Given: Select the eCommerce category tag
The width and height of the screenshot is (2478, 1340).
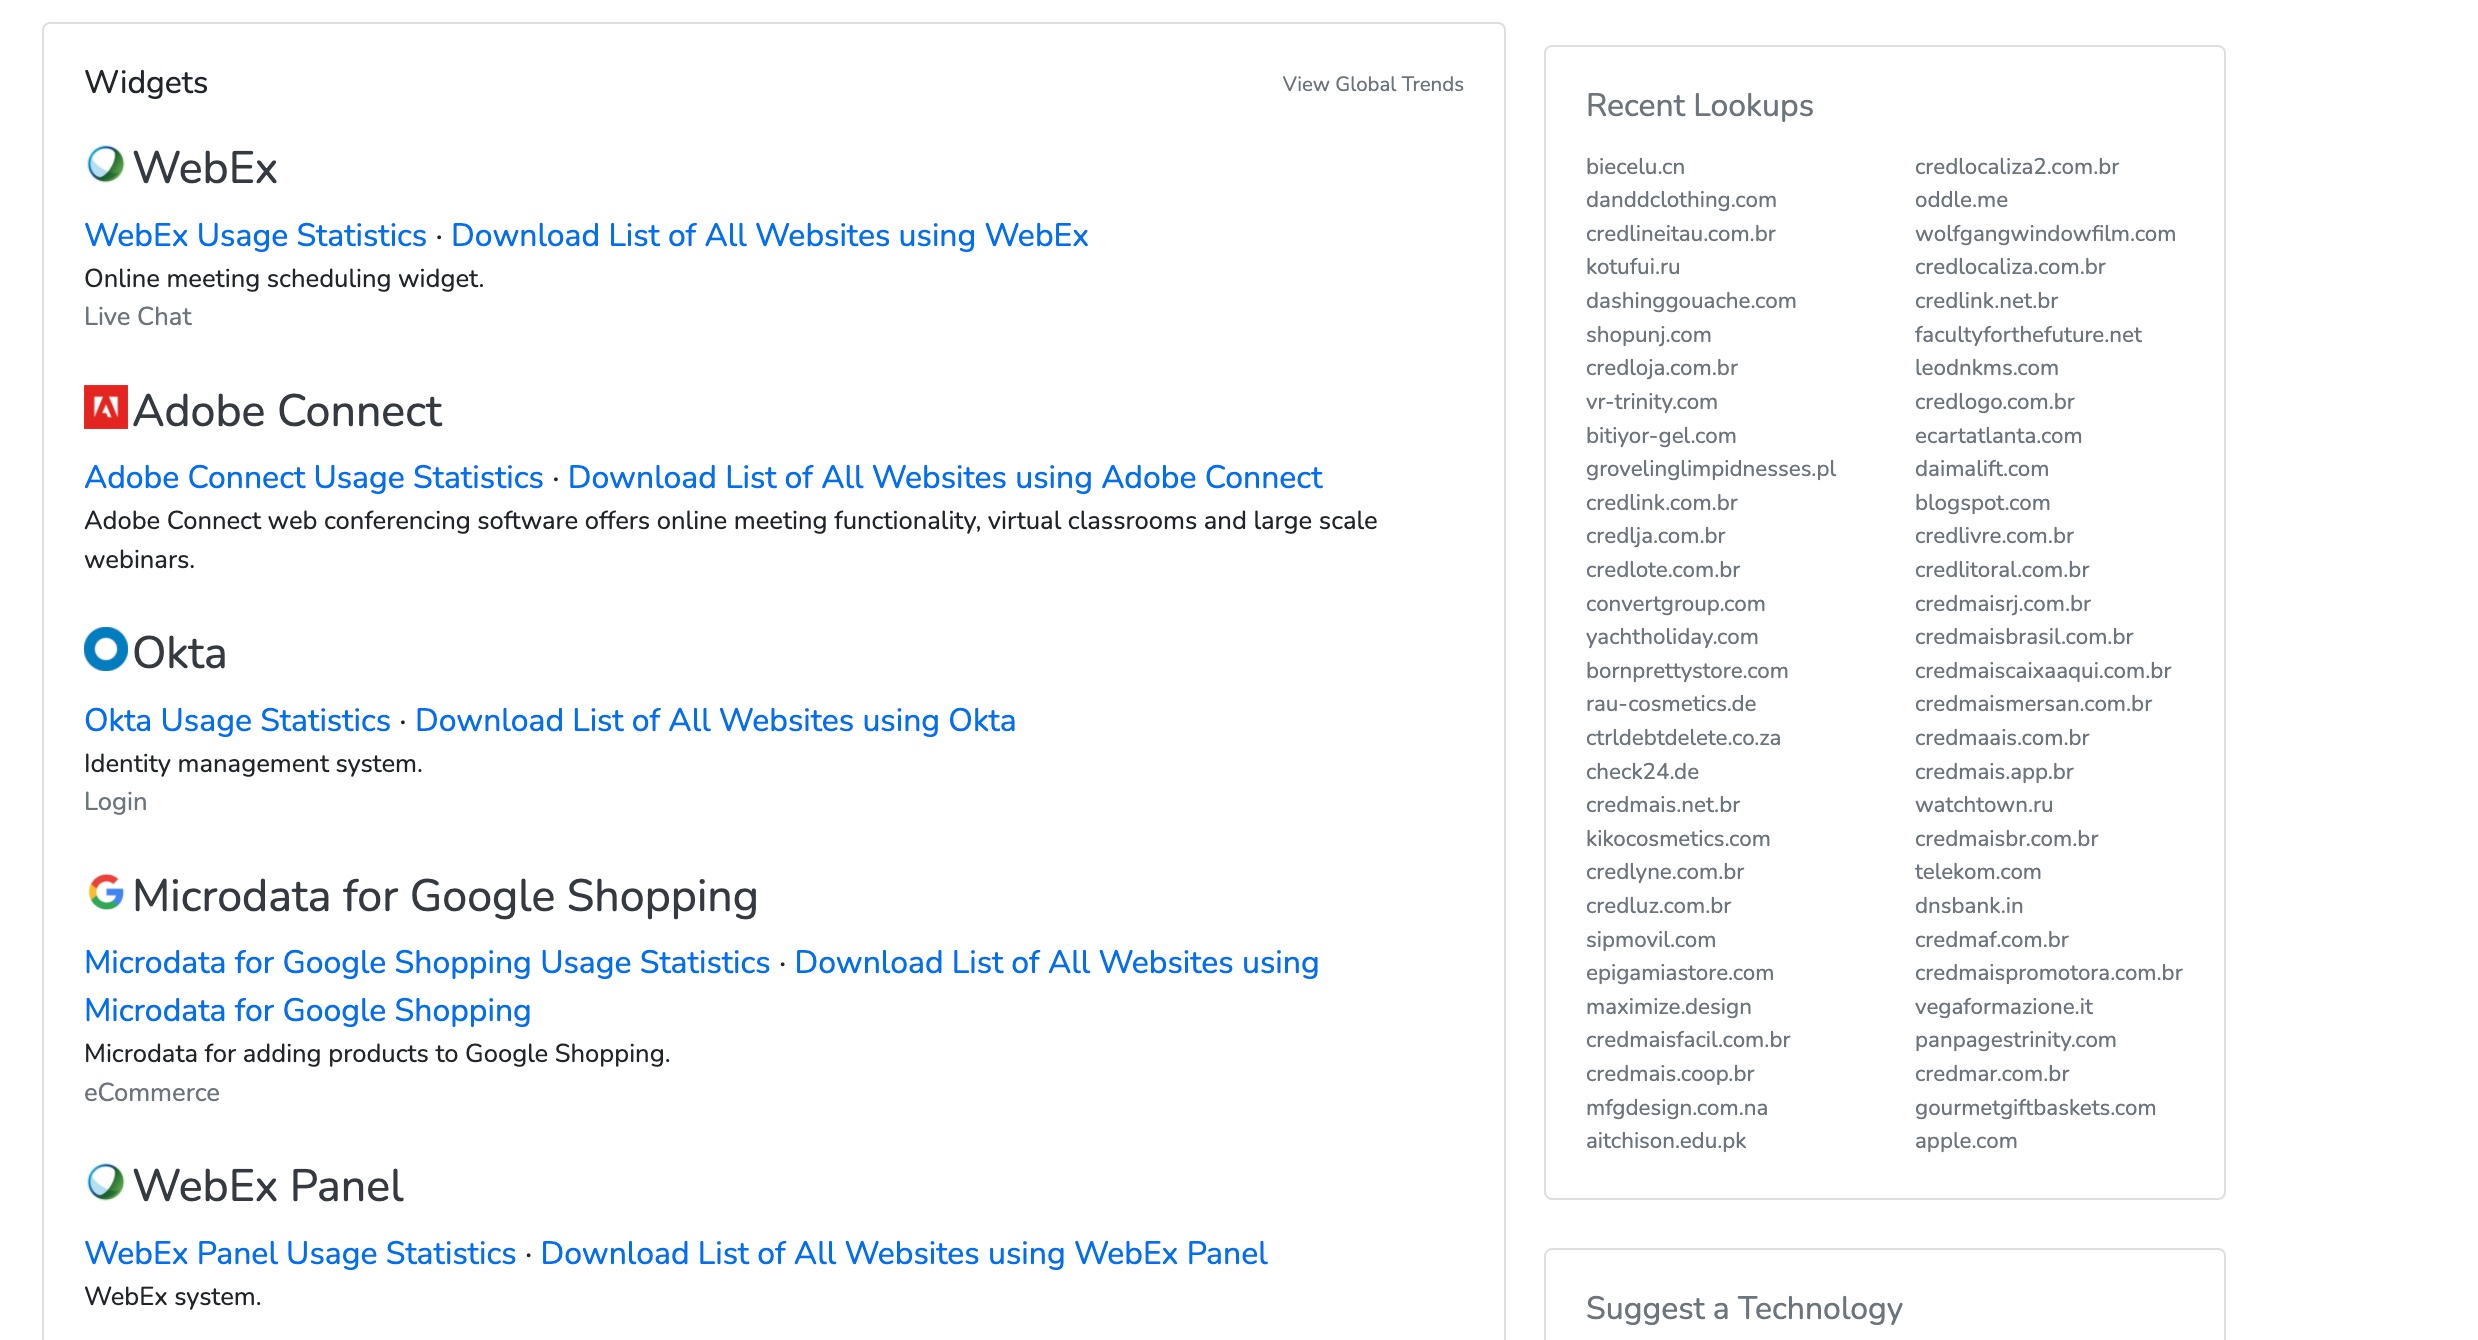Looking at the screenshot, I should coord(152,1093).
